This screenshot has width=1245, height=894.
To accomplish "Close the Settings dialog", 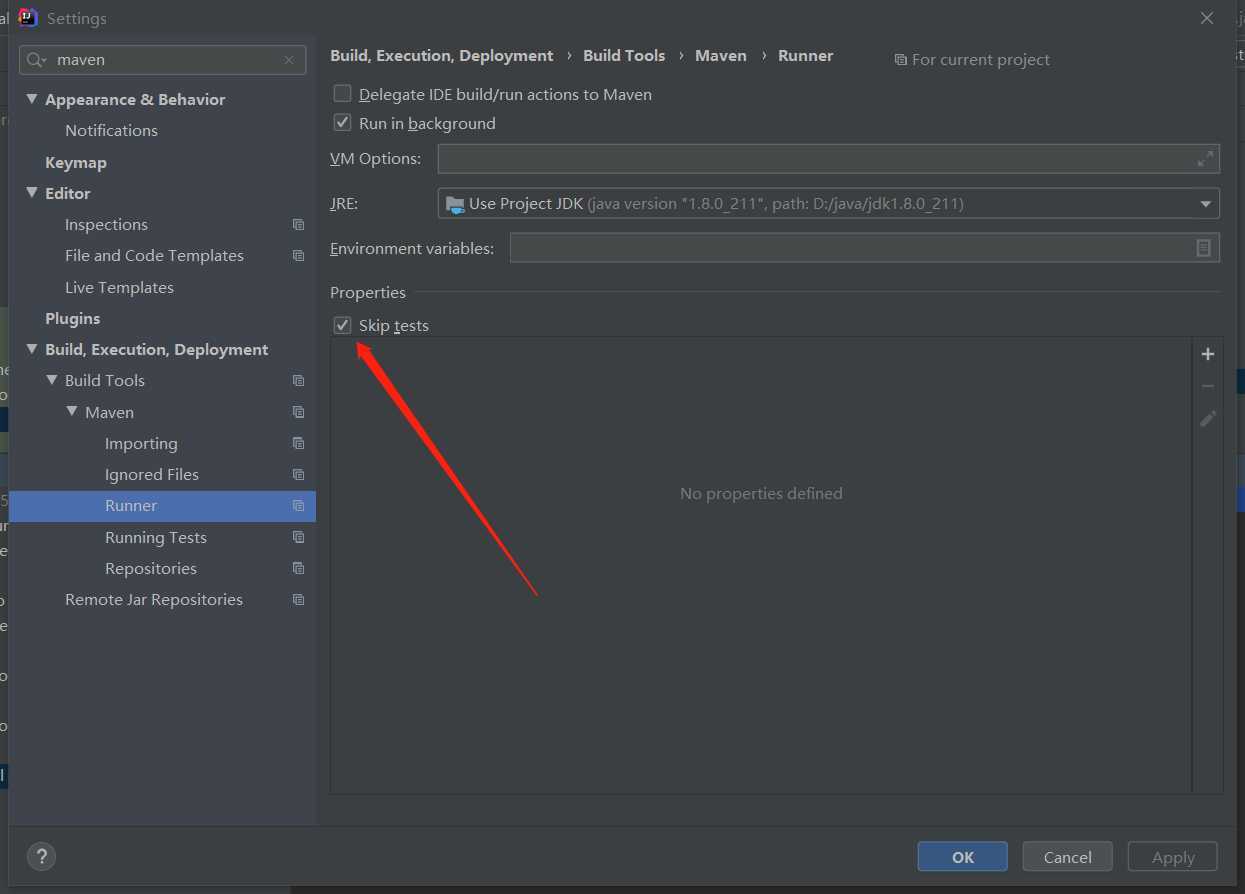I will coord(1207,18).
